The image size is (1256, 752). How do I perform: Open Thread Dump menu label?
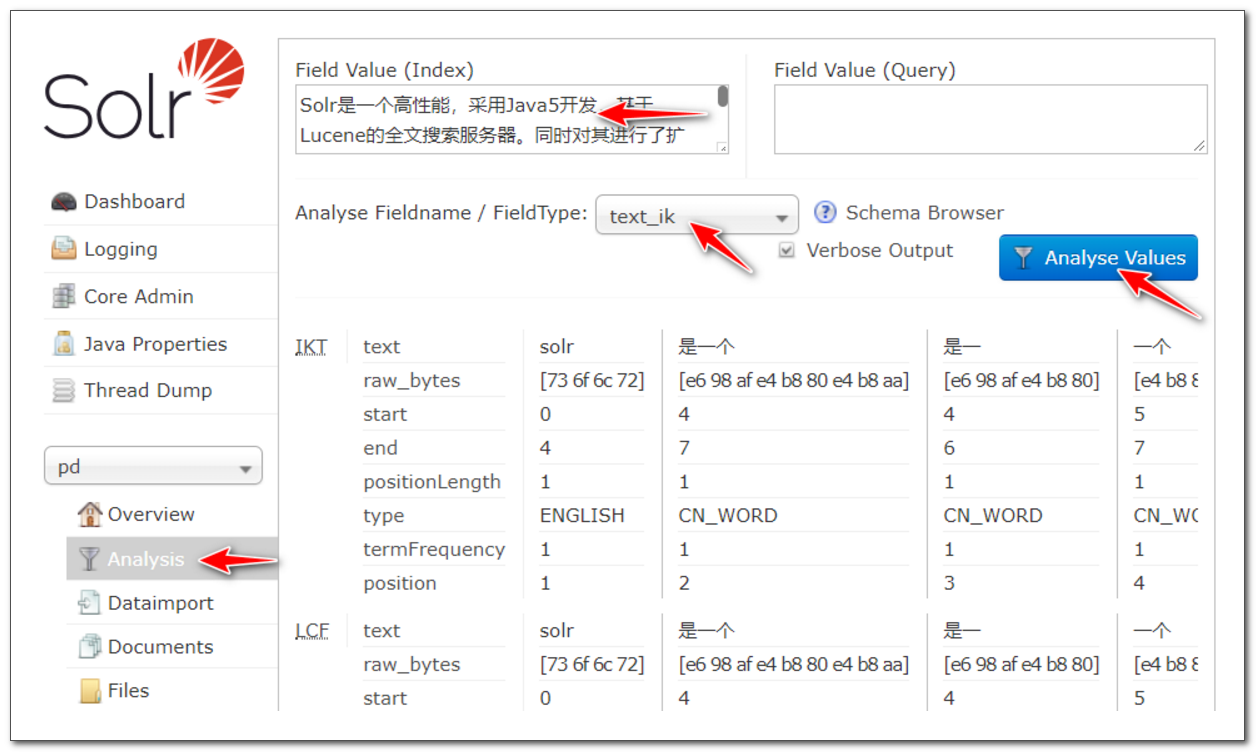click(148, 391)
